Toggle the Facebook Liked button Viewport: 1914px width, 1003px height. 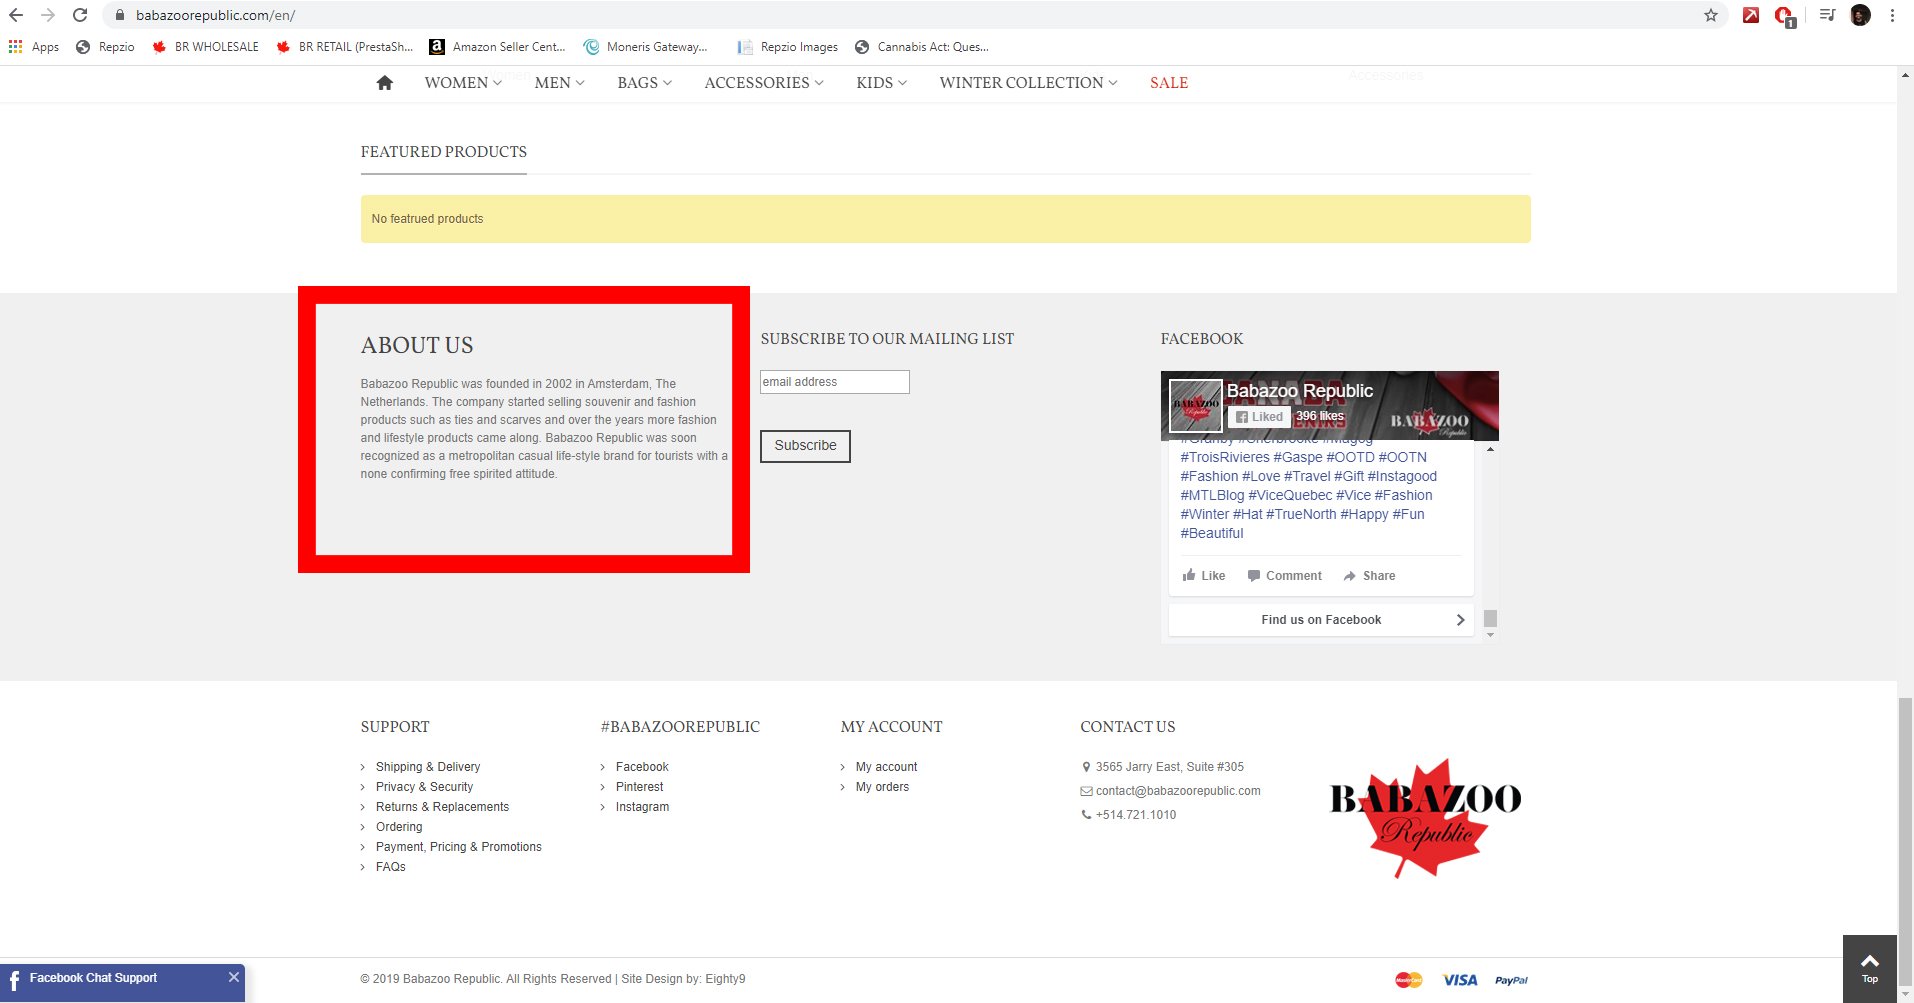click(1259, 417)
